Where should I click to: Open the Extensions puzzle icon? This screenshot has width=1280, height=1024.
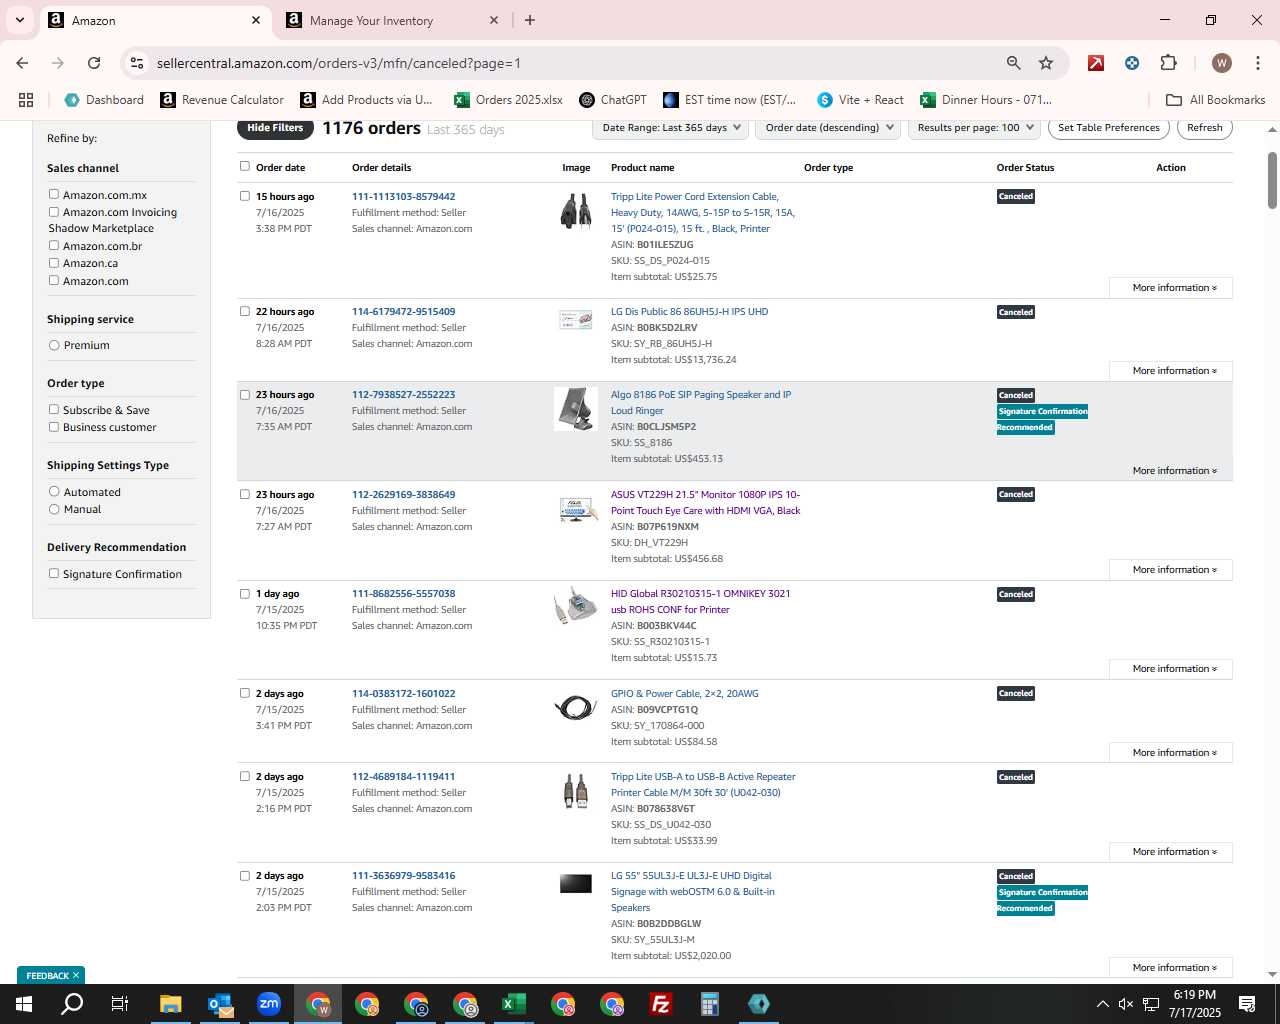pos(1168,63)
